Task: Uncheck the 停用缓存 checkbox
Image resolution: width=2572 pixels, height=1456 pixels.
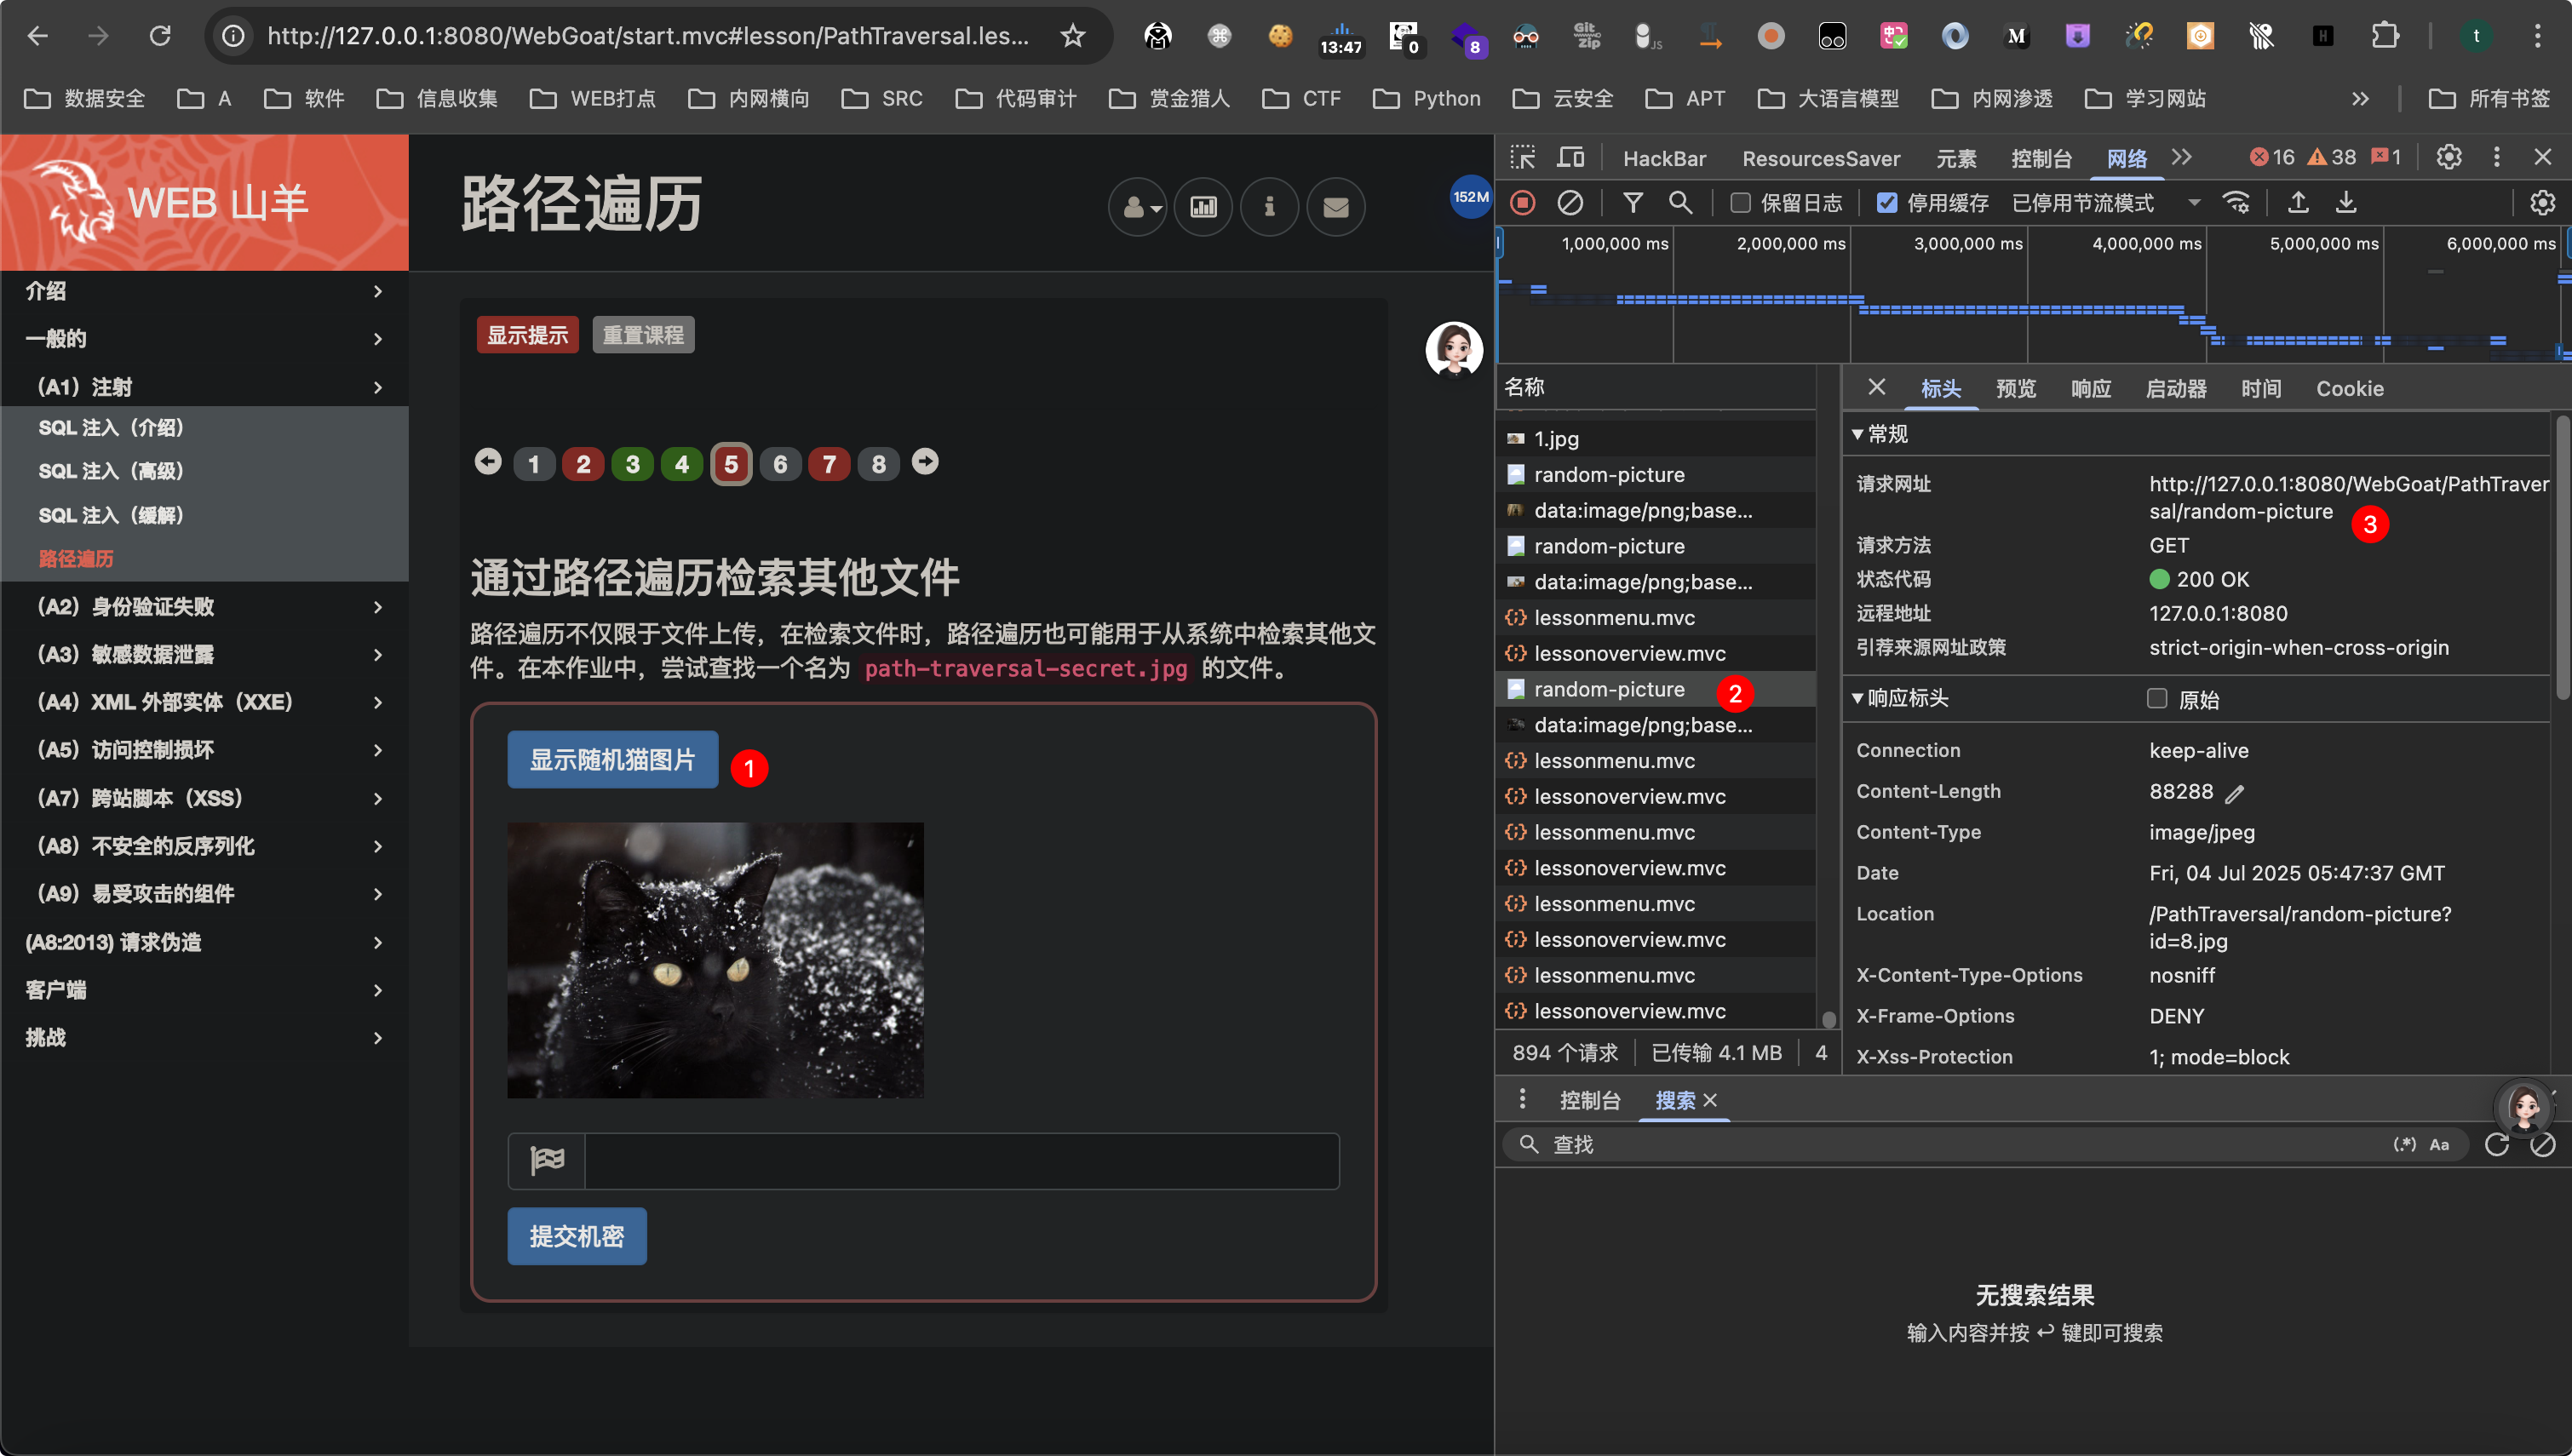Action: coord(1886,203)
